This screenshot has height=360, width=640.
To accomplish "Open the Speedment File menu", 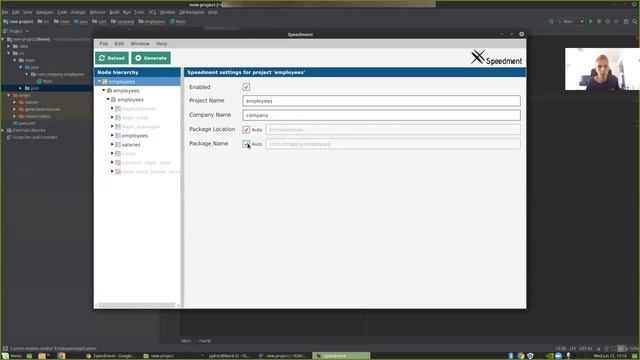I will click(x=104, y=44).
